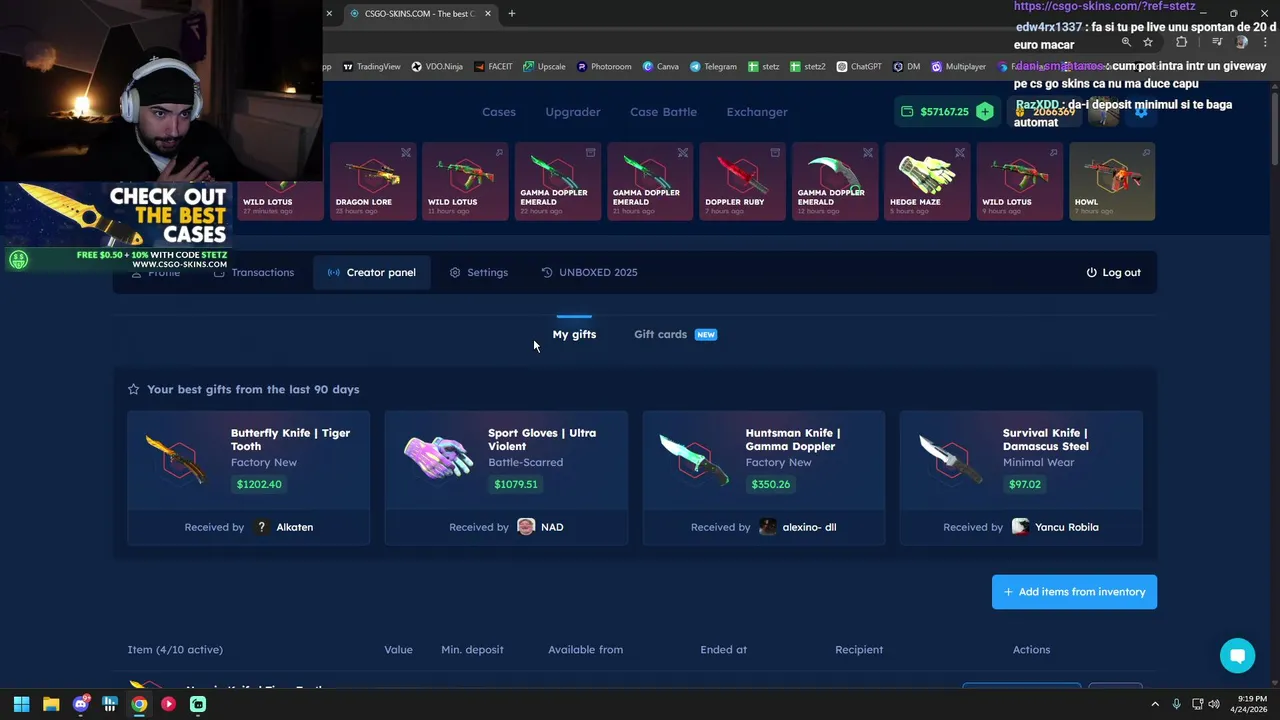Click the Butterfly Knife Tiger Tooth gift card
The width and height of the screenshot is (1280, 720).
(x=248, y=477)
